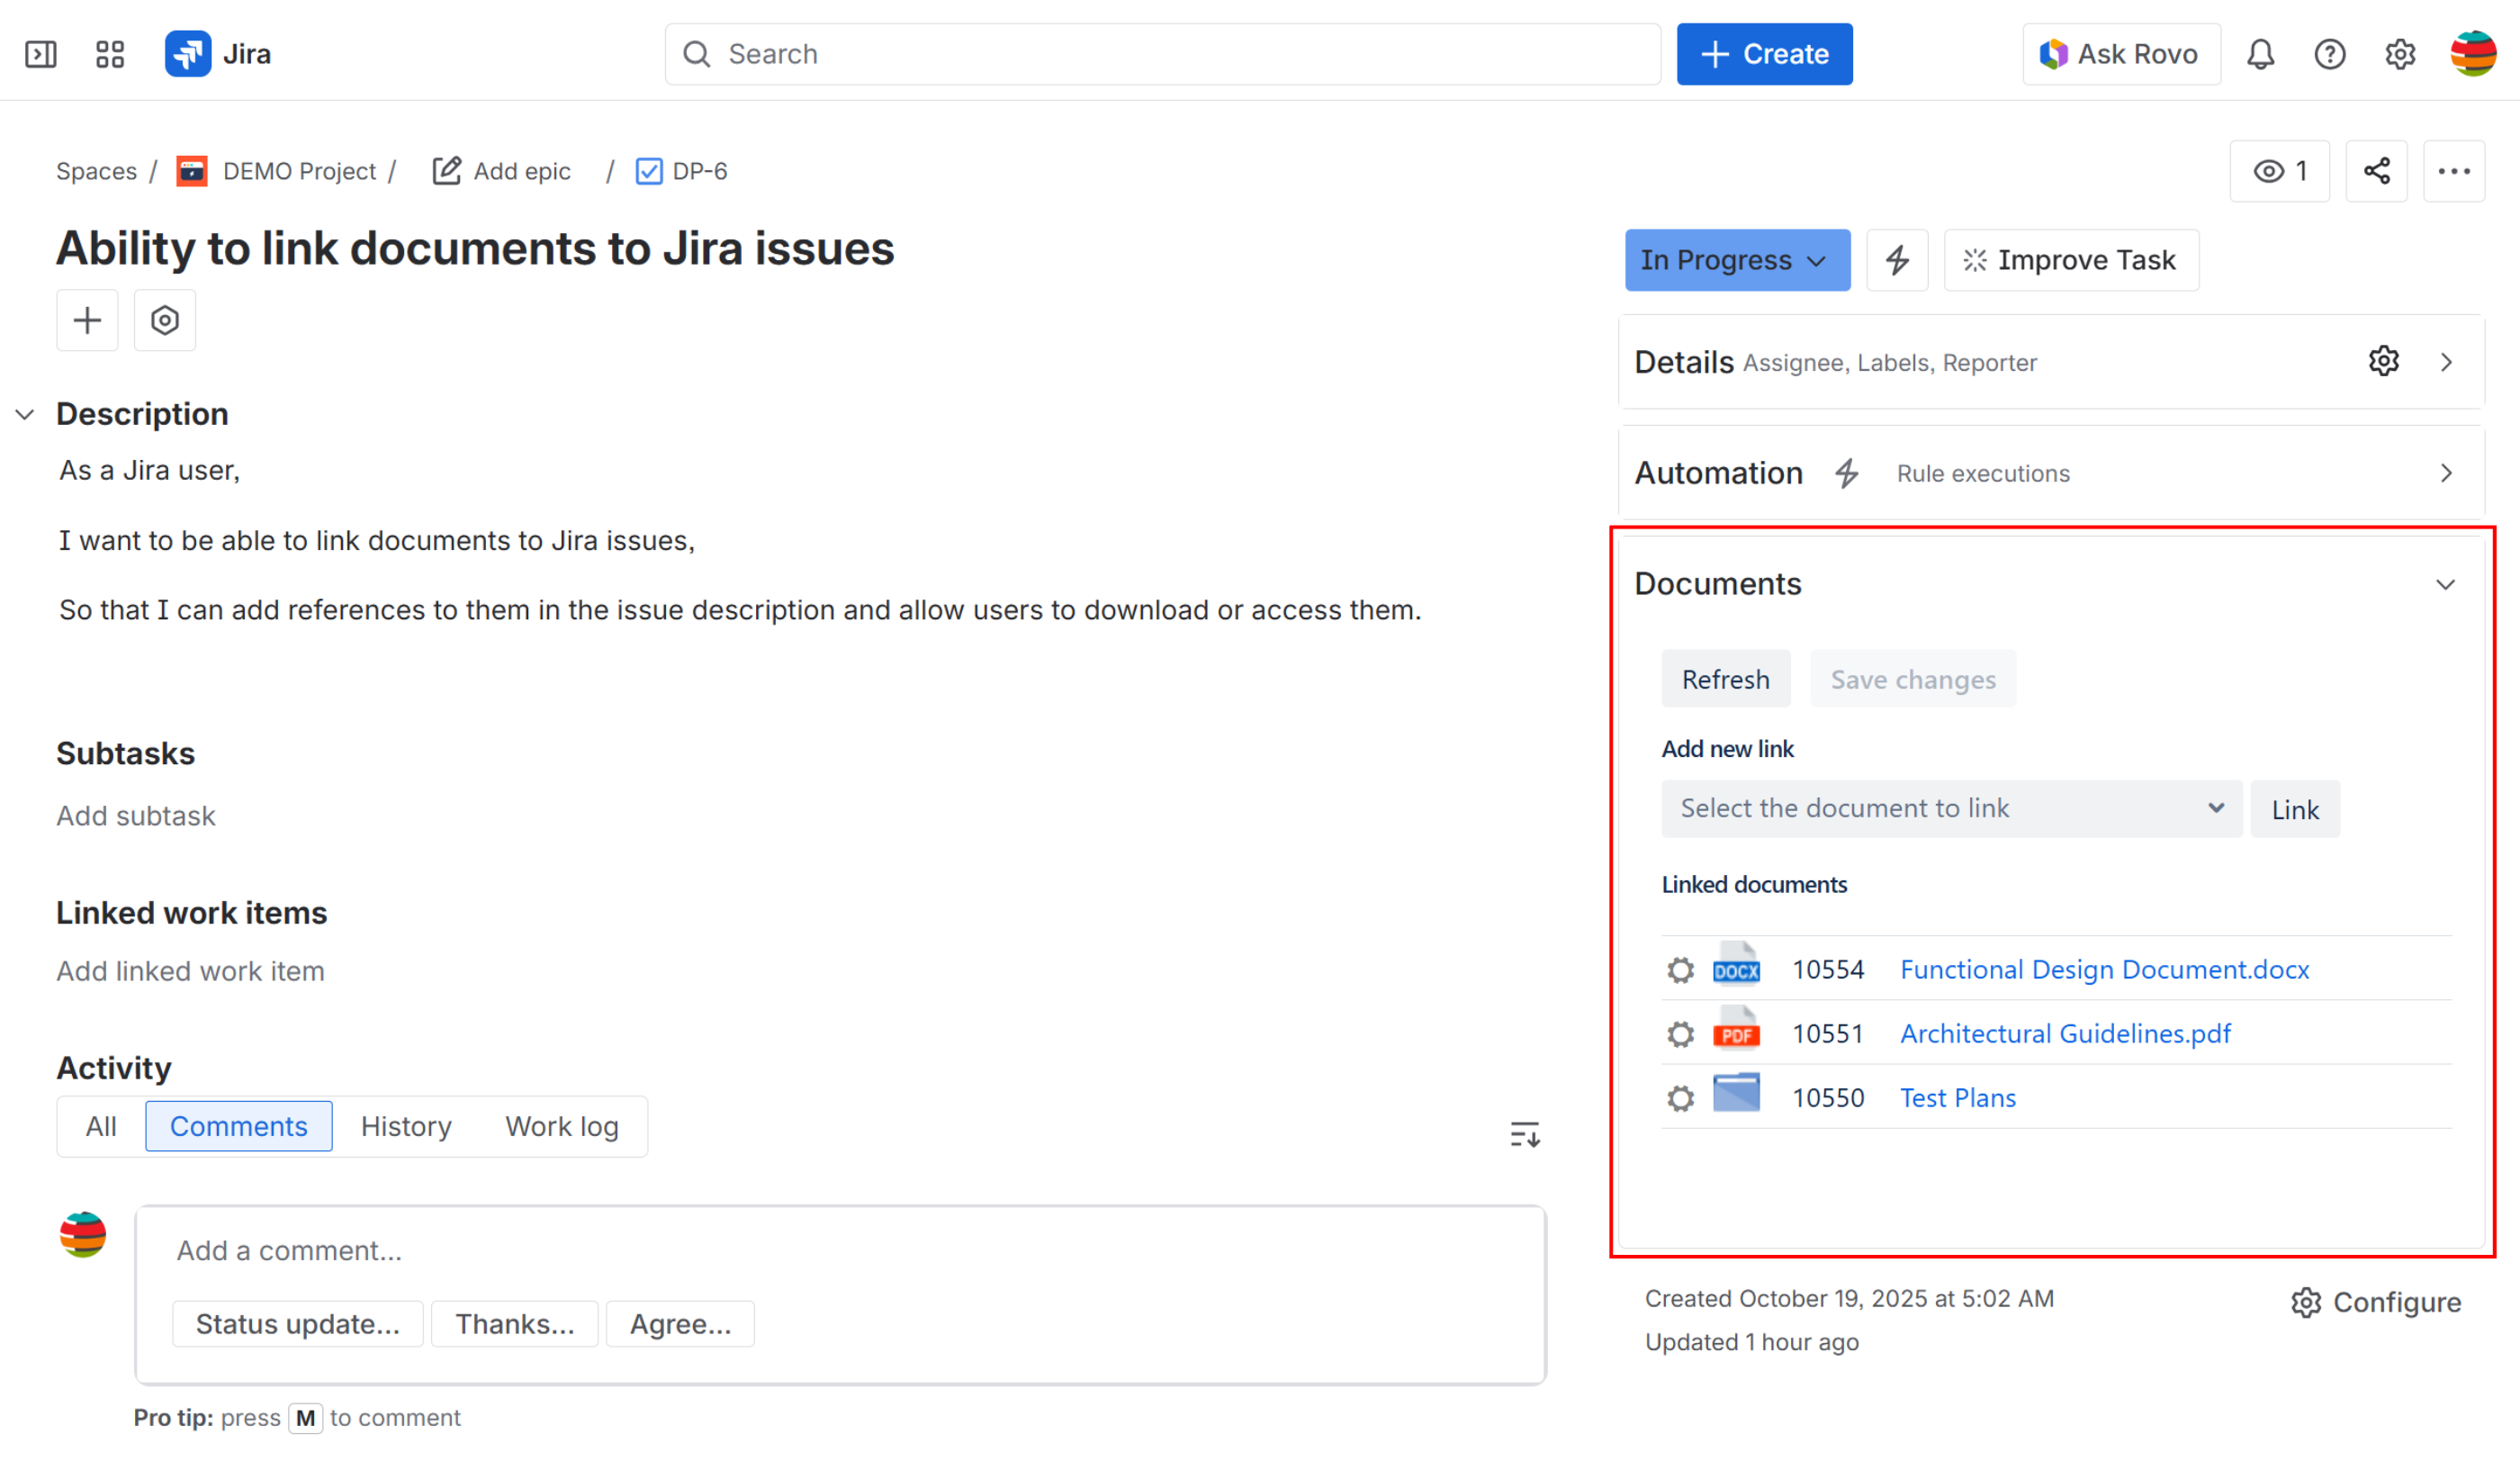The height and width of the screenshot is (1479, 2520).
Task: Click the help question mark icon
Action: [2329, 54]
